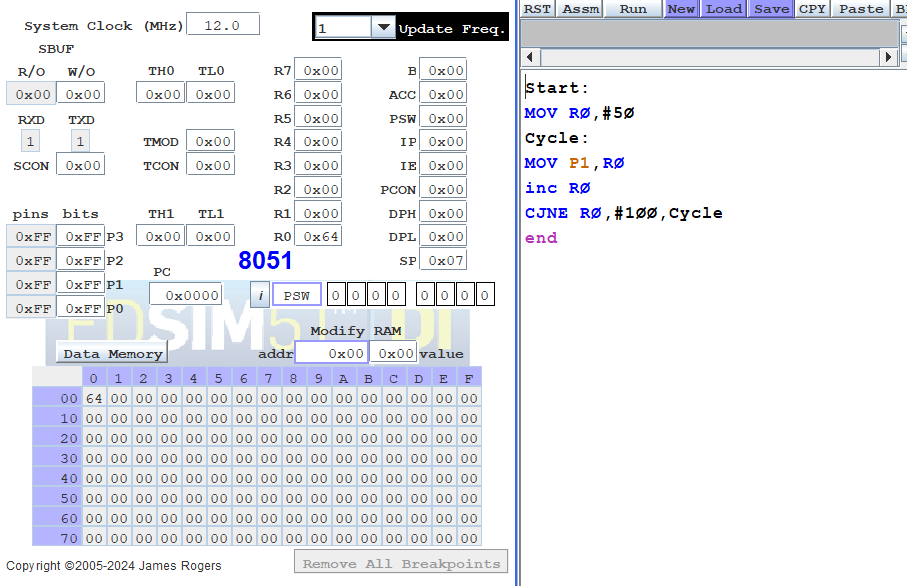This screenshot has width=907, height=586.
Task: Click the R4 register value
Action: click(318, 141)
